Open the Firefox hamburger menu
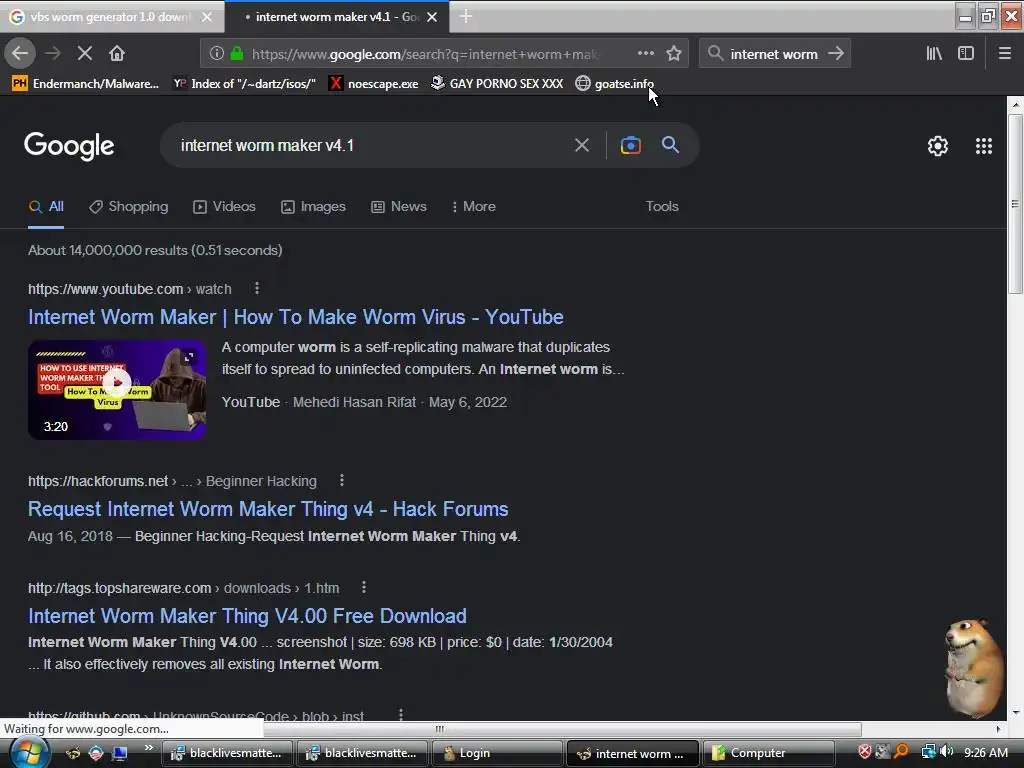This screenshot has height=768, width=1024. [x=1005, y=54]
